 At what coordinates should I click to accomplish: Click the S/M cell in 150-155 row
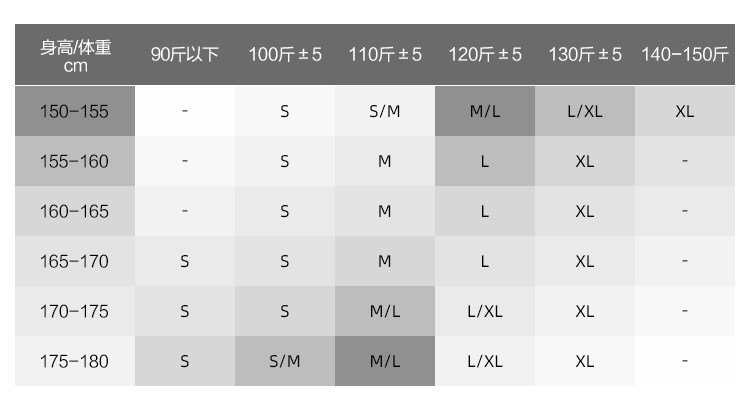point(385,111)
